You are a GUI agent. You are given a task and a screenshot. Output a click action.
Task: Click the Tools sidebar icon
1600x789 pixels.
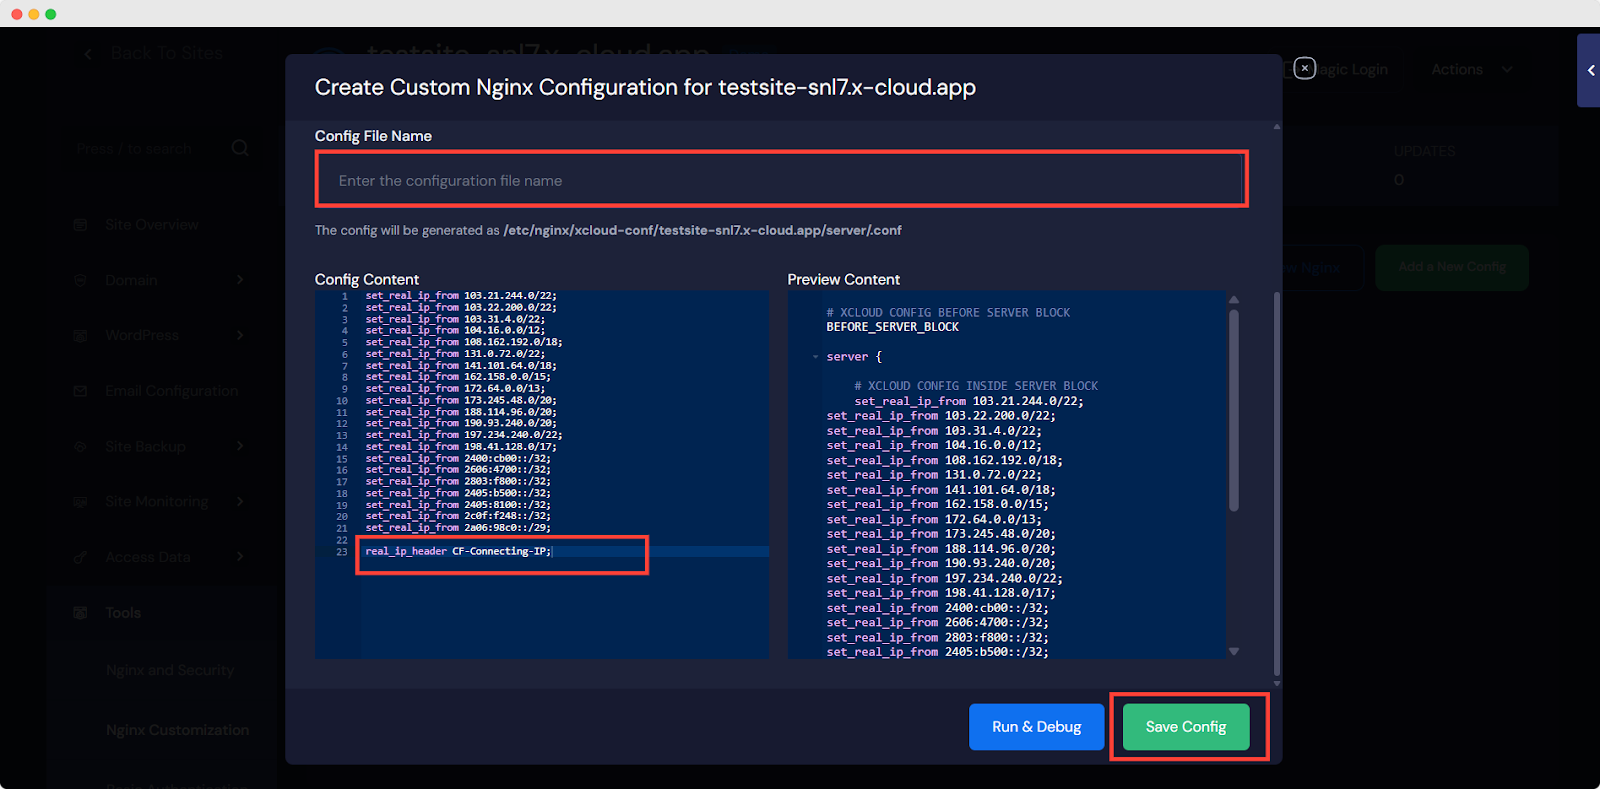pos(80,613)
